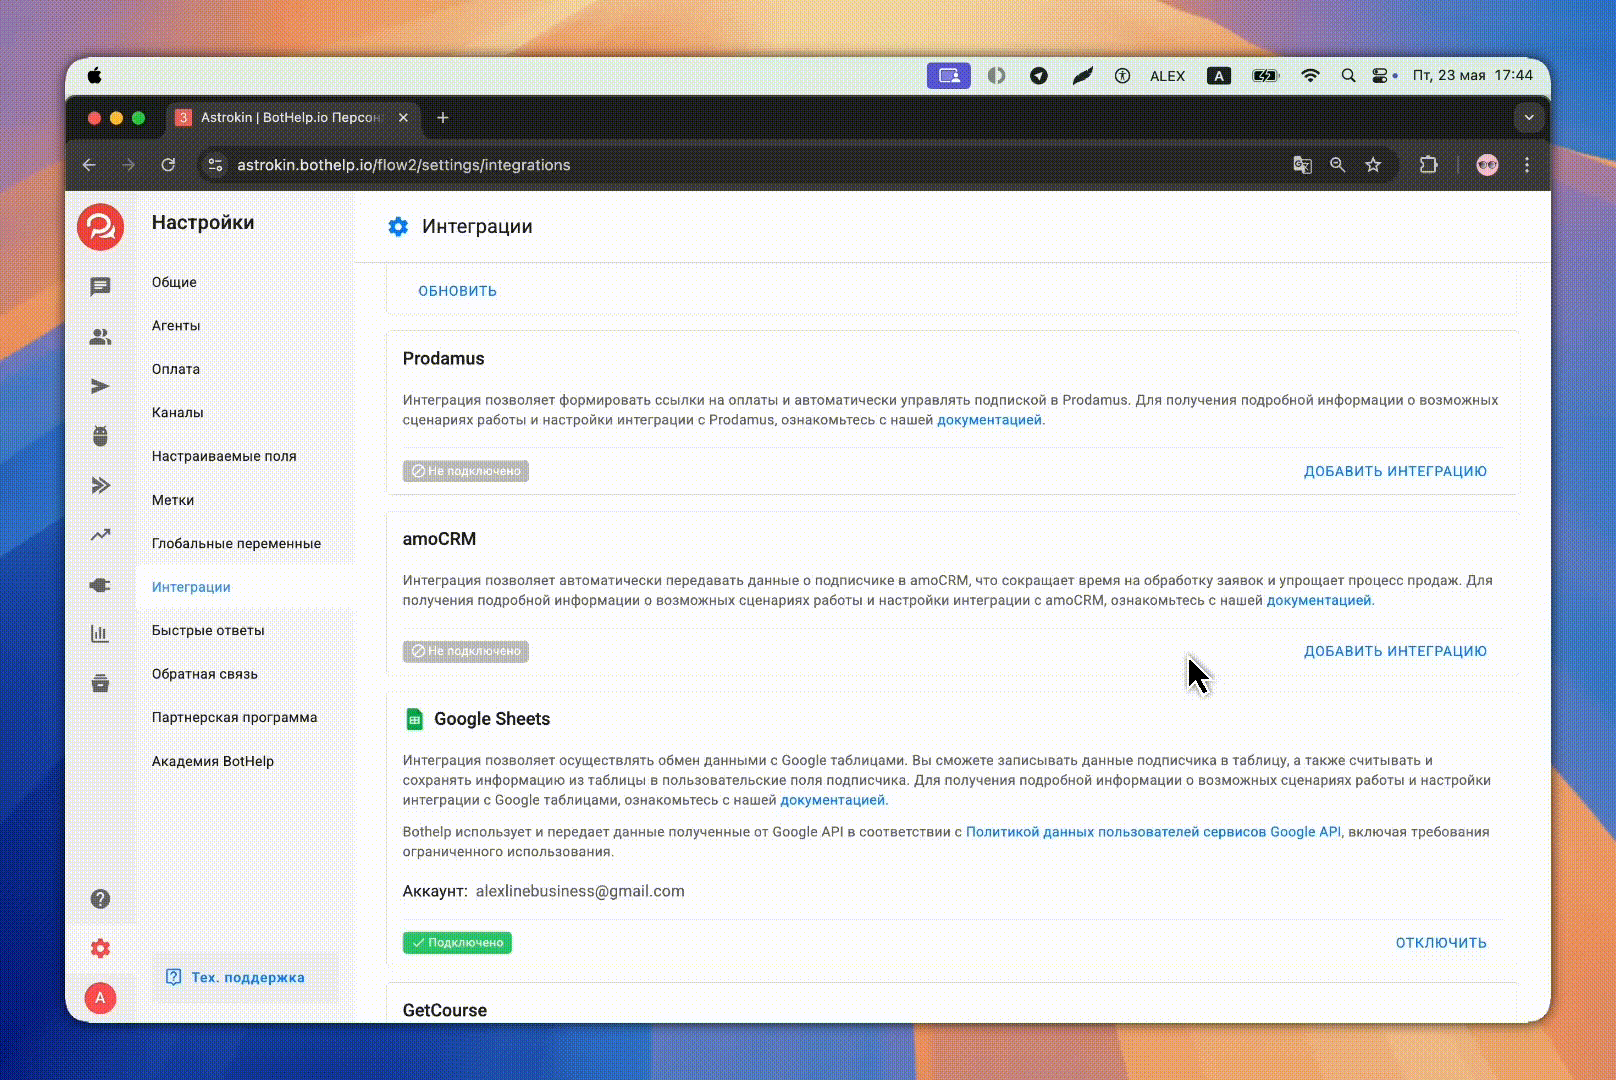Open 'Академия BotHelp' section
This screenshot has width=1616, height=1080.
point(213,761)
